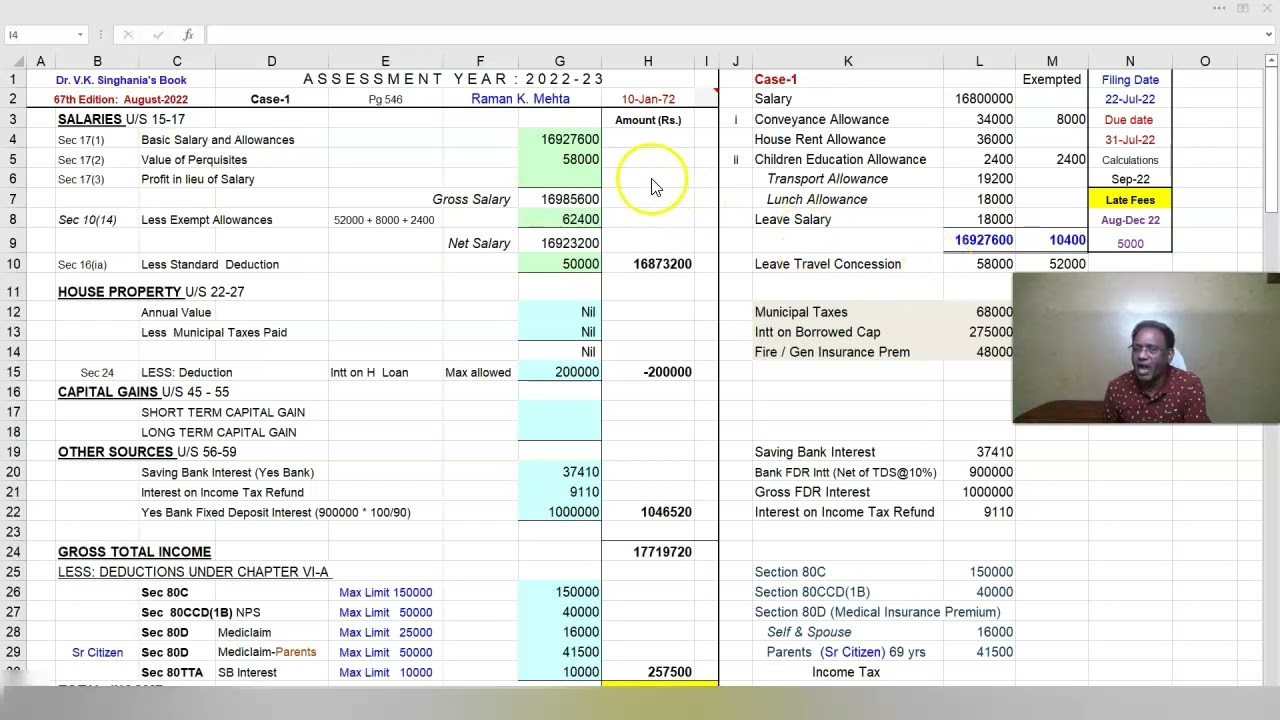1280x720 pixels.
Task: Select the Section 80C value 150000 in column L
Action: pos(981,572)
